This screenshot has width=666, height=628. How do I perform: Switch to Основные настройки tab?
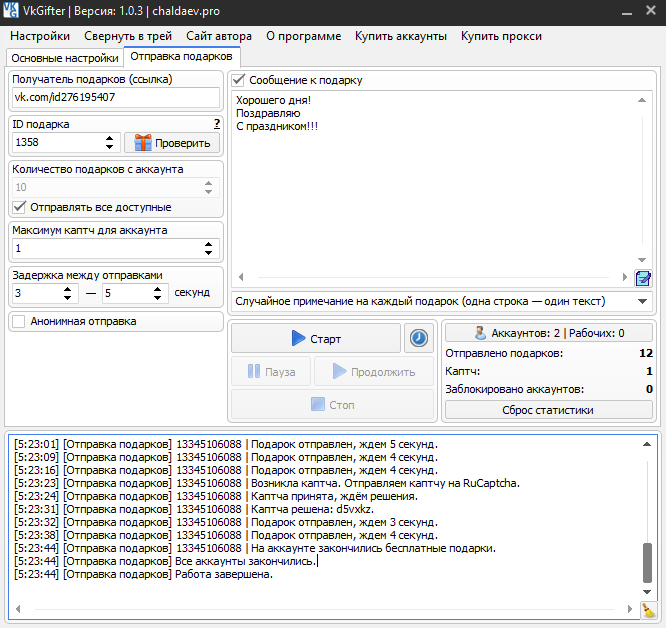pyautogui.click(x=63, y=57)
